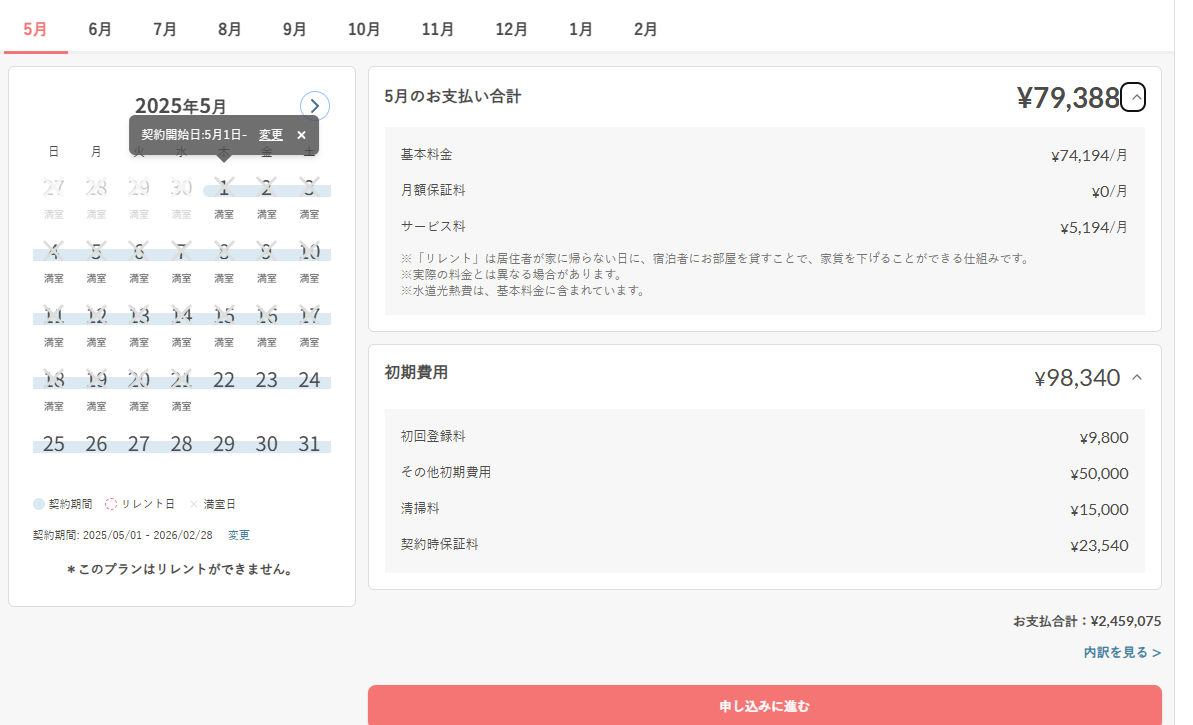Click 変更 inside the tooltip
This screenshot has width=1193, height=725.
(269, 134)
